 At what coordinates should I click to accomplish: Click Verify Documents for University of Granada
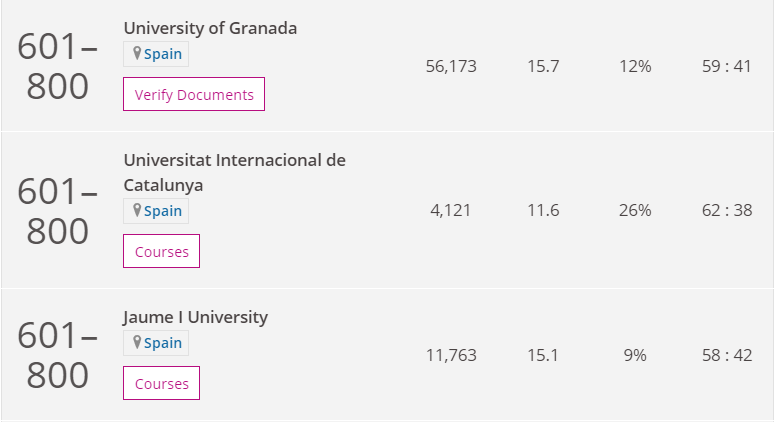point(194,94)
